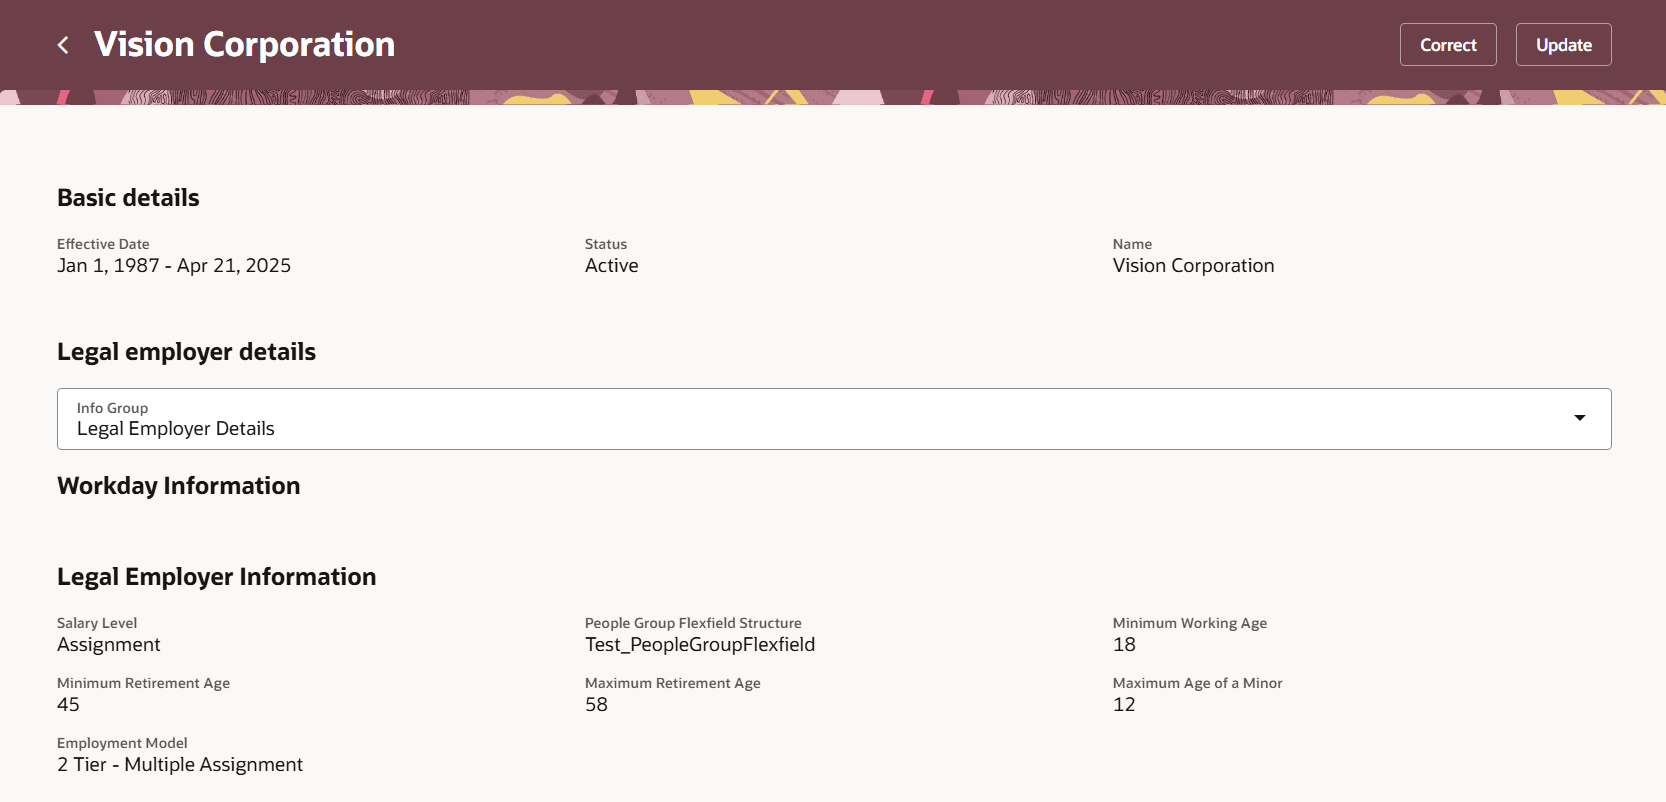Screen dimensions: 1666x802
Task: Click the Active status value
Action: [612, 266]
